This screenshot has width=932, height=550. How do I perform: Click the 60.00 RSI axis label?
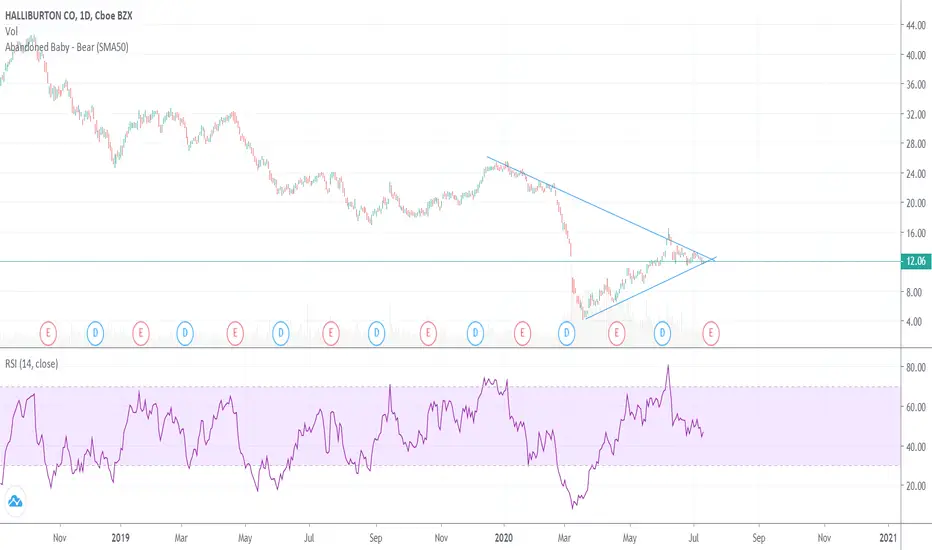(x=916, y=407)
